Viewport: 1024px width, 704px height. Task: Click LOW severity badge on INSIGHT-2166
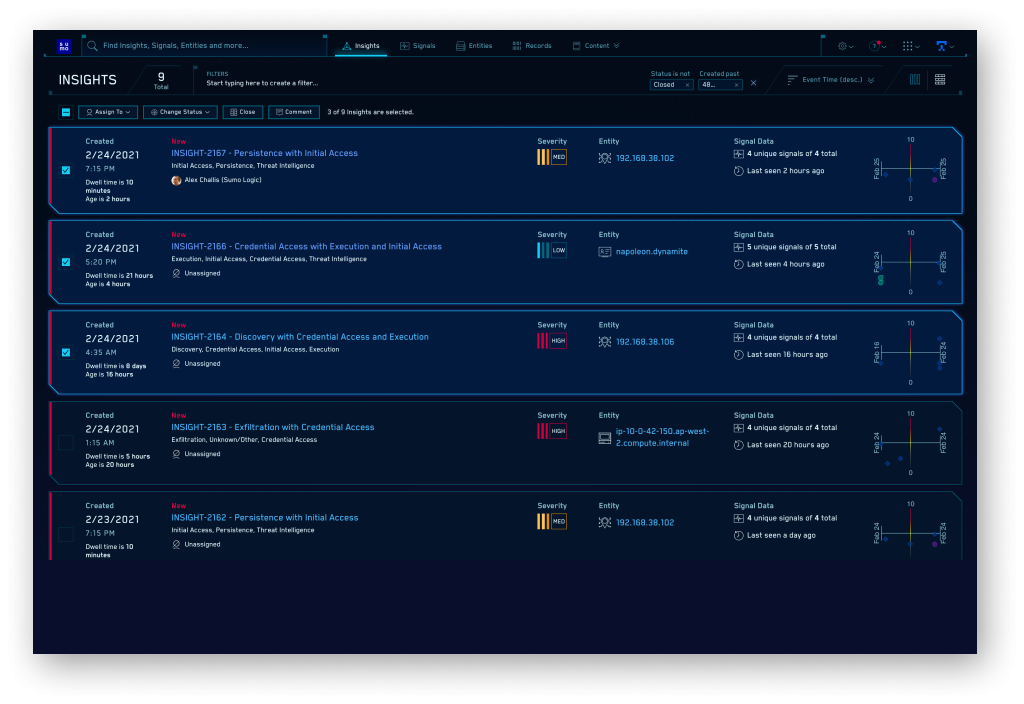click(552, 250)
